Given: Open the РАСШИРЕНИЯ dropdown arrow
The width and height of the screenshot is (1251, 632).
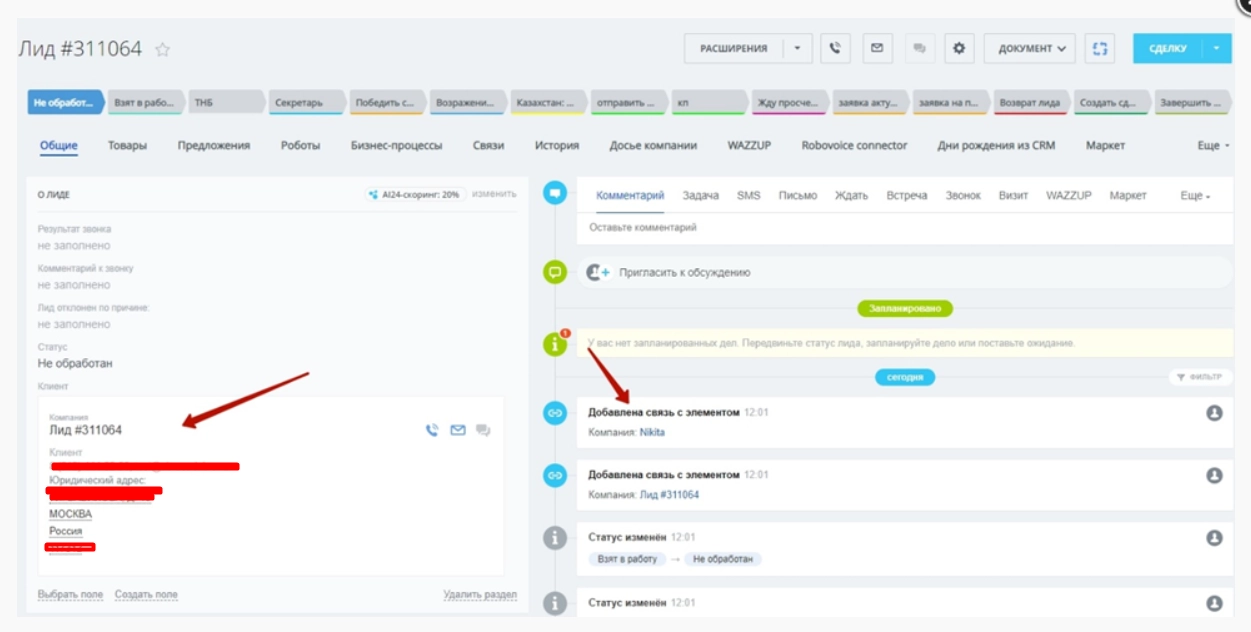Looking at the screenshot, I should coord(796,49).
